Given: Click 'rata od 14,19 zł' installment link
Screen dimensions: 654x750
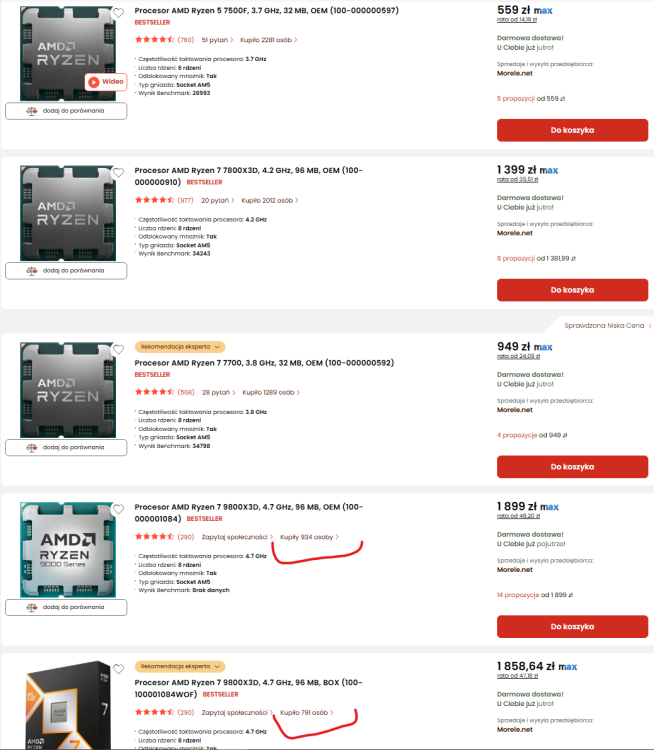Looking at the screenshot, I should (x=517, y=20).
